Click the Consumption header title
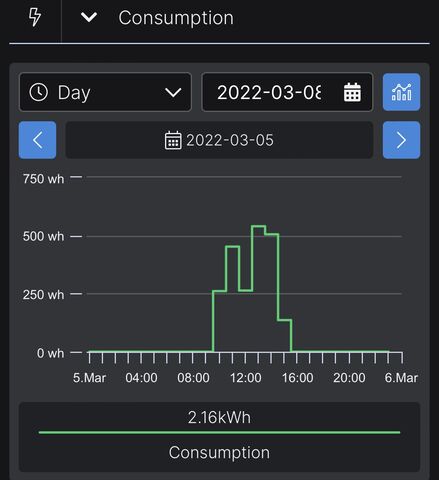The width and height of the screenshot is (439, 480). [x=176, y=18]
